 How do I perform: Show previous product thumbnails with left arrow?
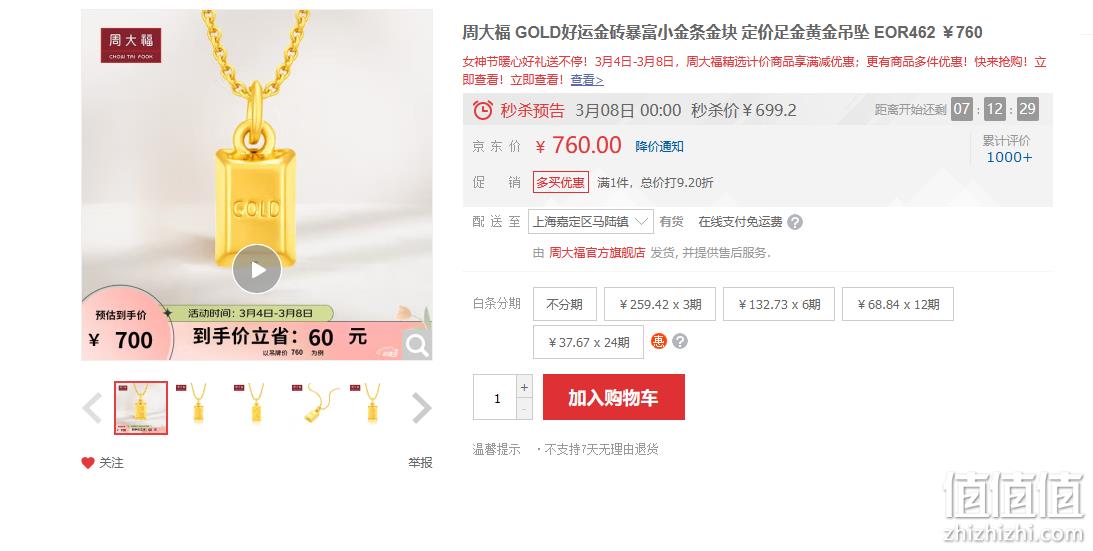coord(92,408)
